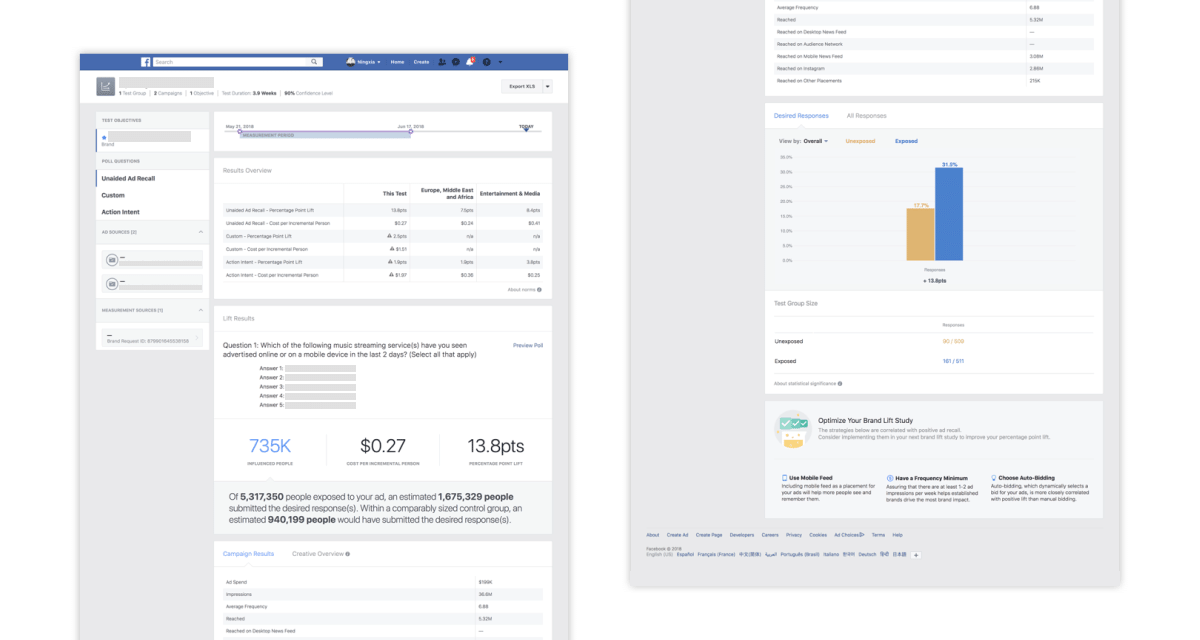Click the search magnifier icon

[316, 62]
